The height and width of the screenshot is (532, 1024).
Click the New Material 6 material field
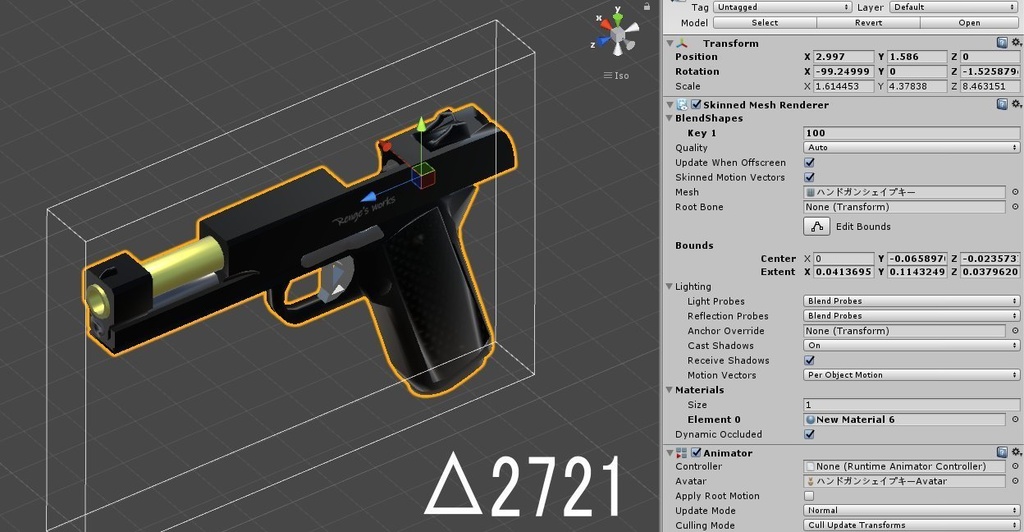click(x=904, y=420)
